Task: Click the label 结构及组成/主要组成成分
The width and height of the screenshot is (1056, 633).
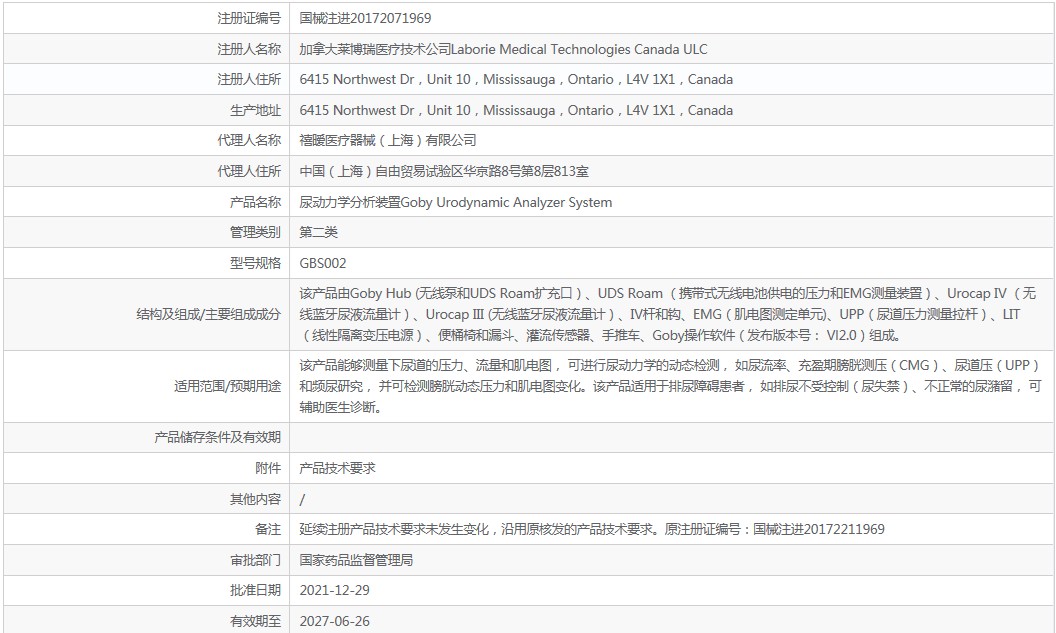Action: (208, 314)
